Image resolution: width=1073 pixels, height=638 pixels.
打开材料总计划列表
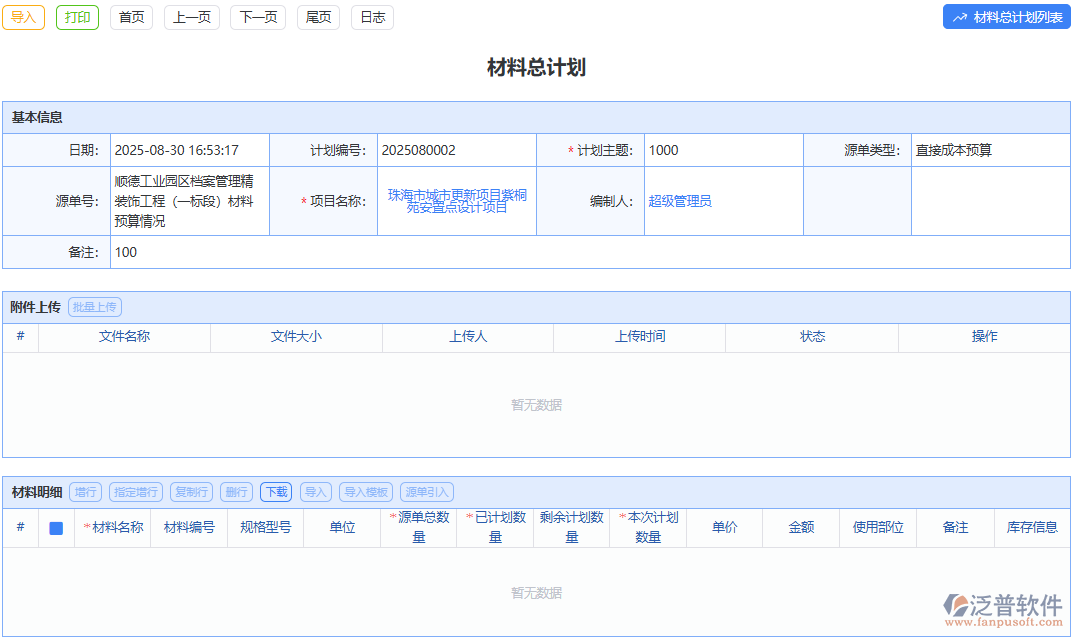click(x=1006, y=16)
